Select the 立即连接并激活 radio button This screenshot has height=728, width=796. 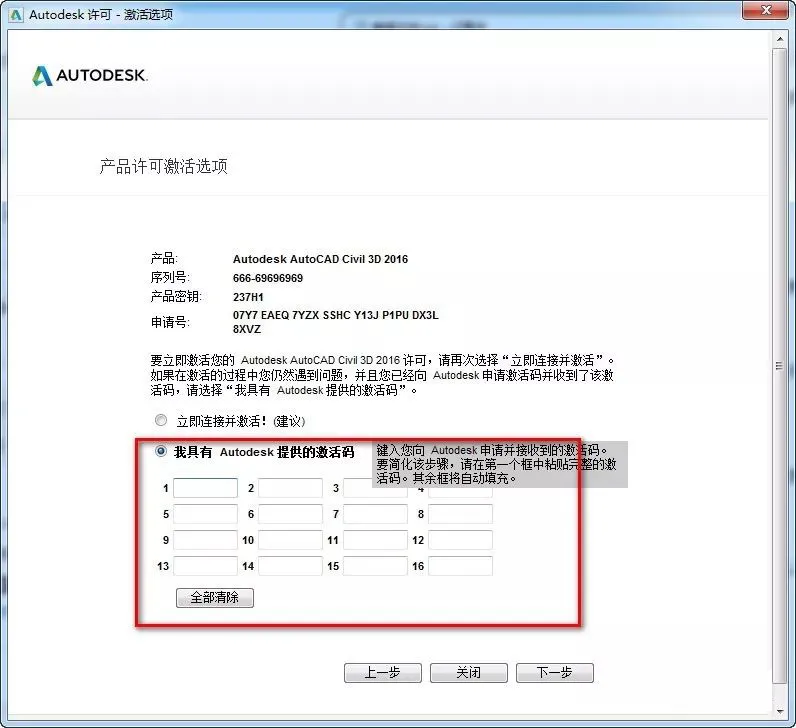(x=161, y=420)
